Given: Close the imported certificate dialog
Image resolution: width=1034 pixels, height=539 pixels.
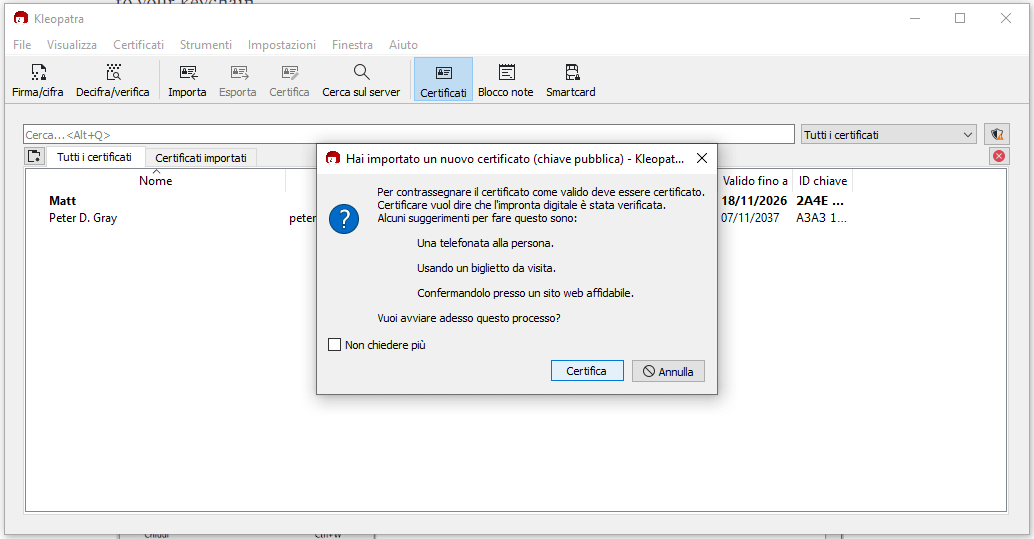Looking at the screenshot, I should click(x=702, y=158).
